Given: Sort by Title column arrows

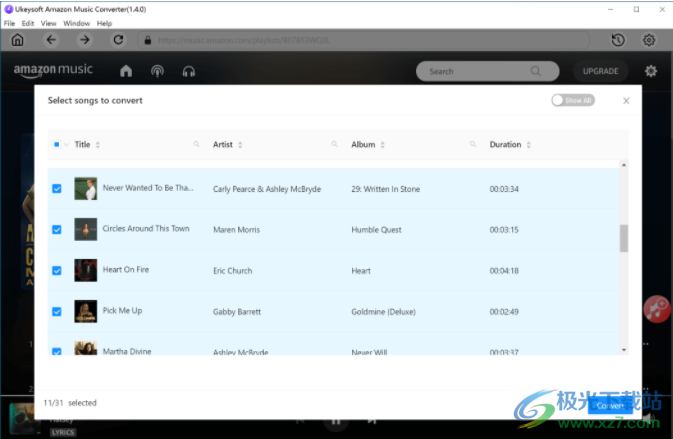Looking at the screenshot, I should coord(98,145).
